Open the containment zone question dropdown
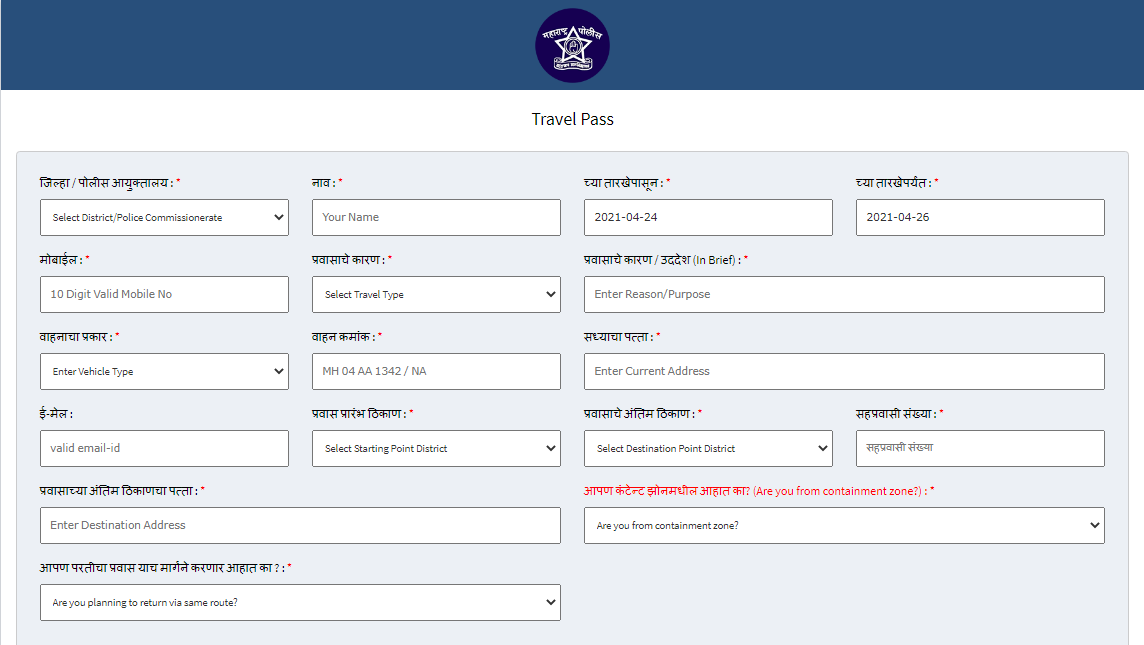Viewport: 1144px width, 645px height. 844,525
